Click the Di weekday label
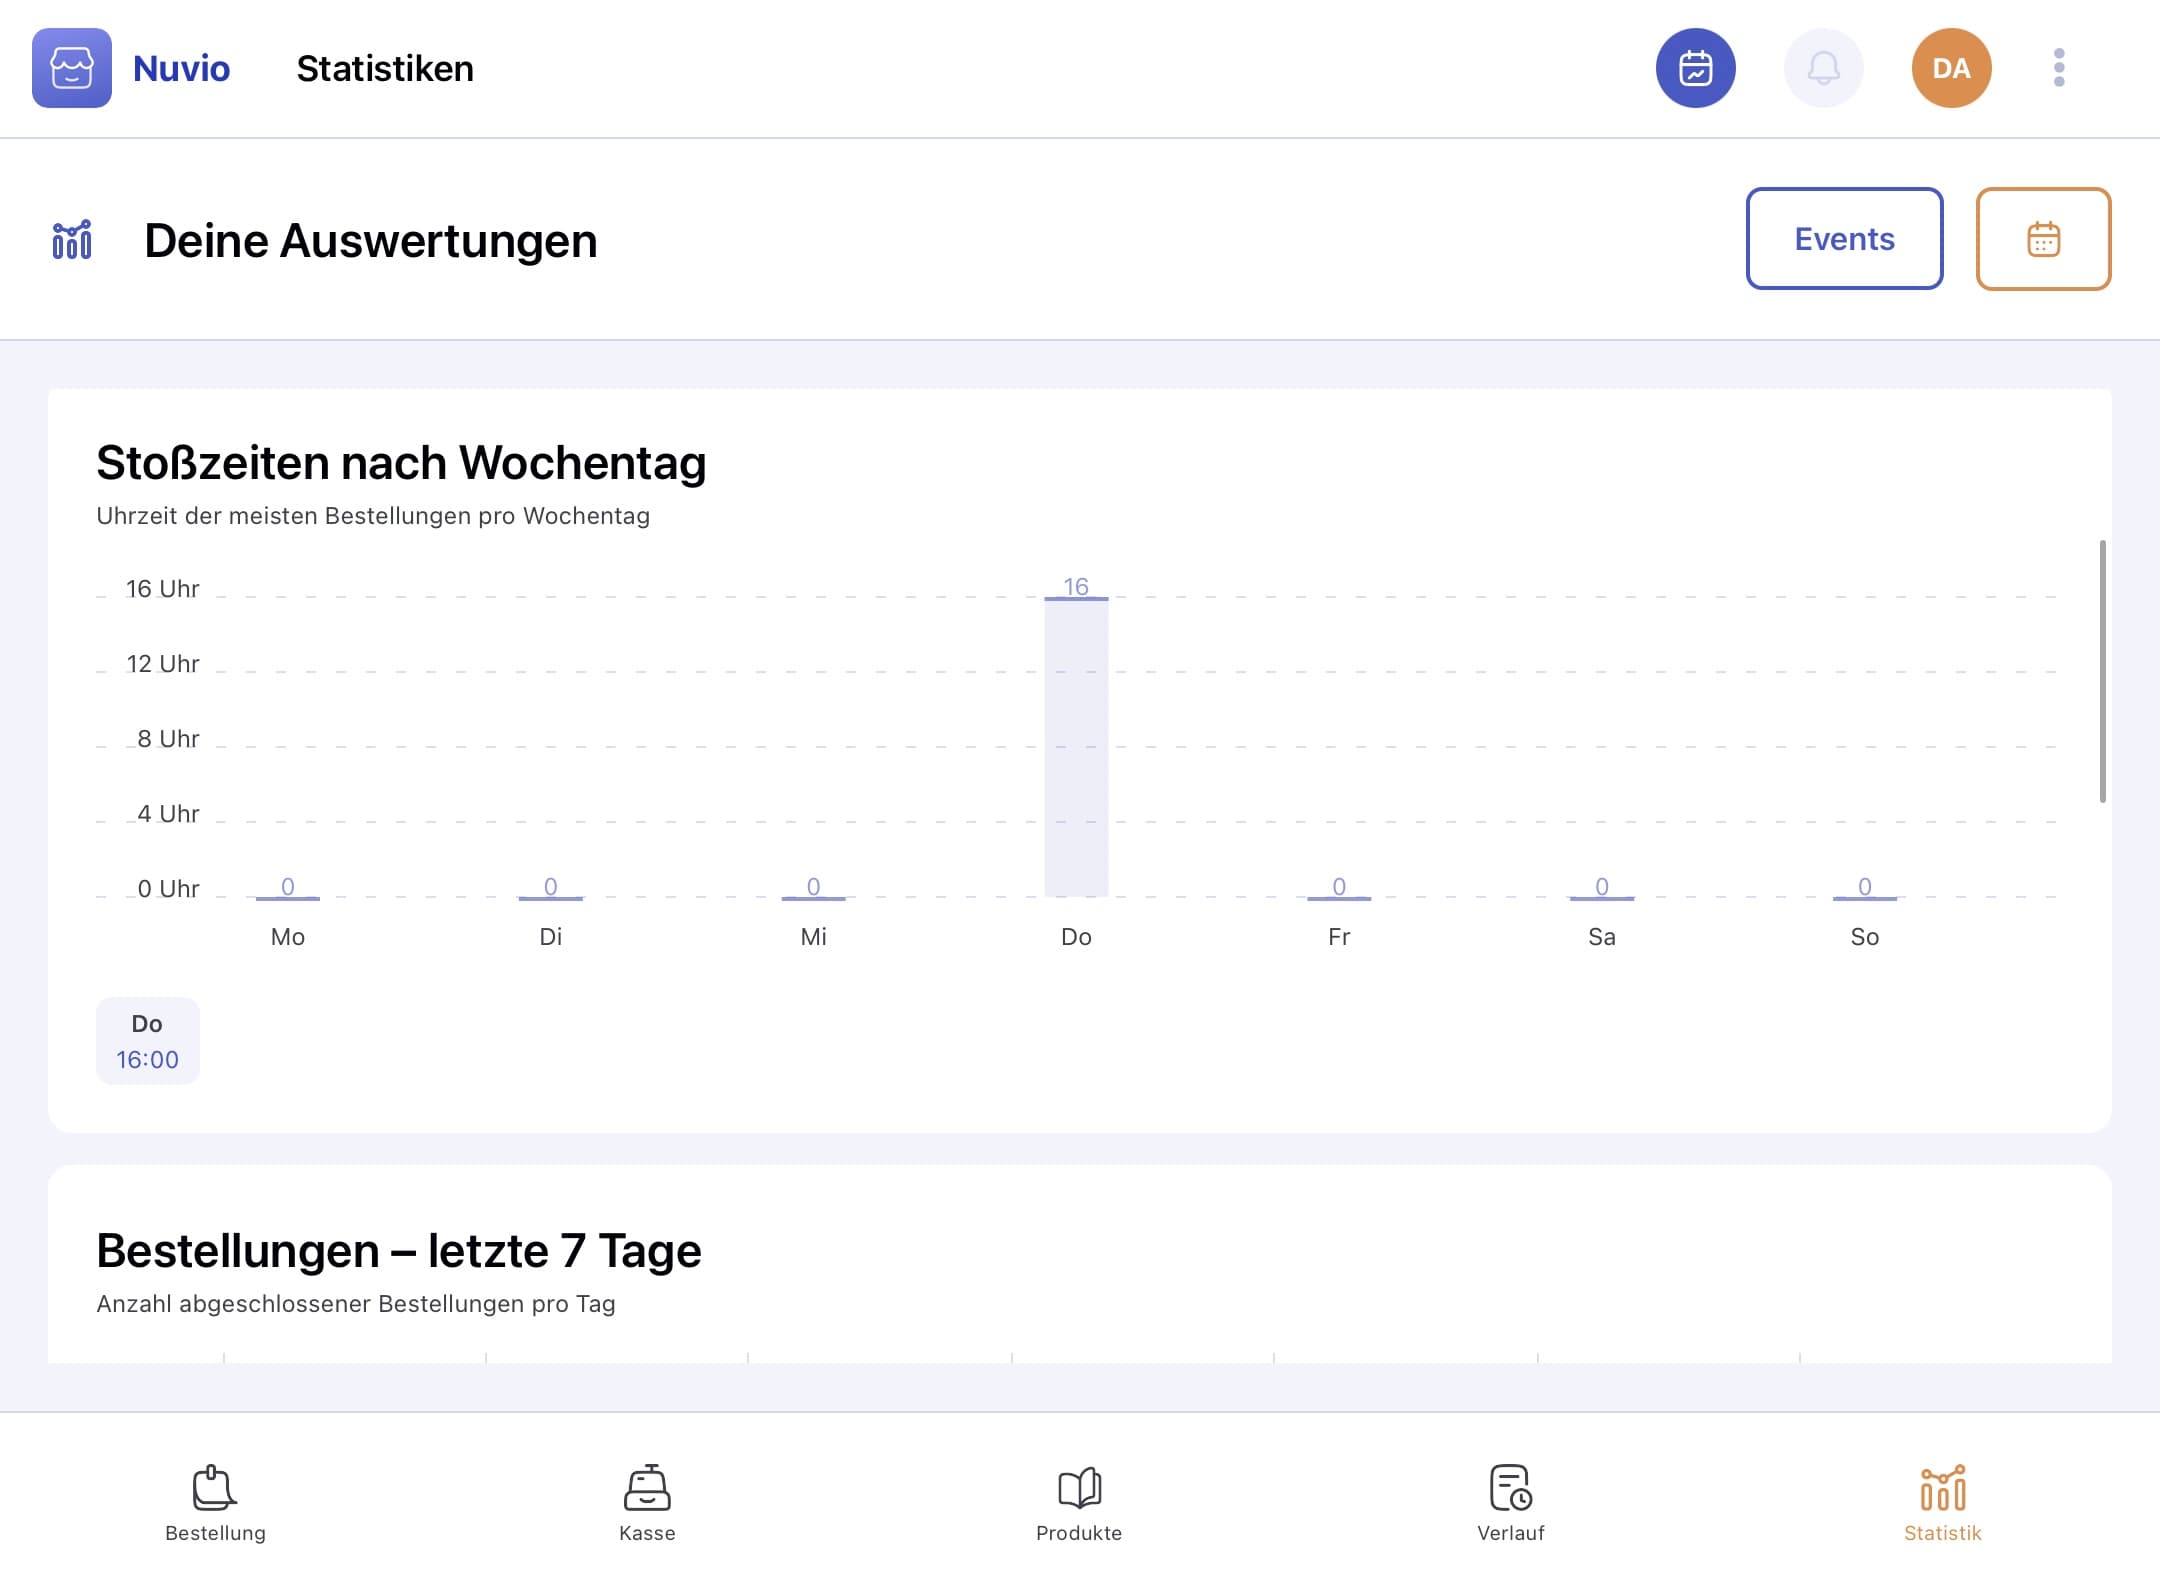This screenshot has width=2160, height=1578. (x=550, y=937)
